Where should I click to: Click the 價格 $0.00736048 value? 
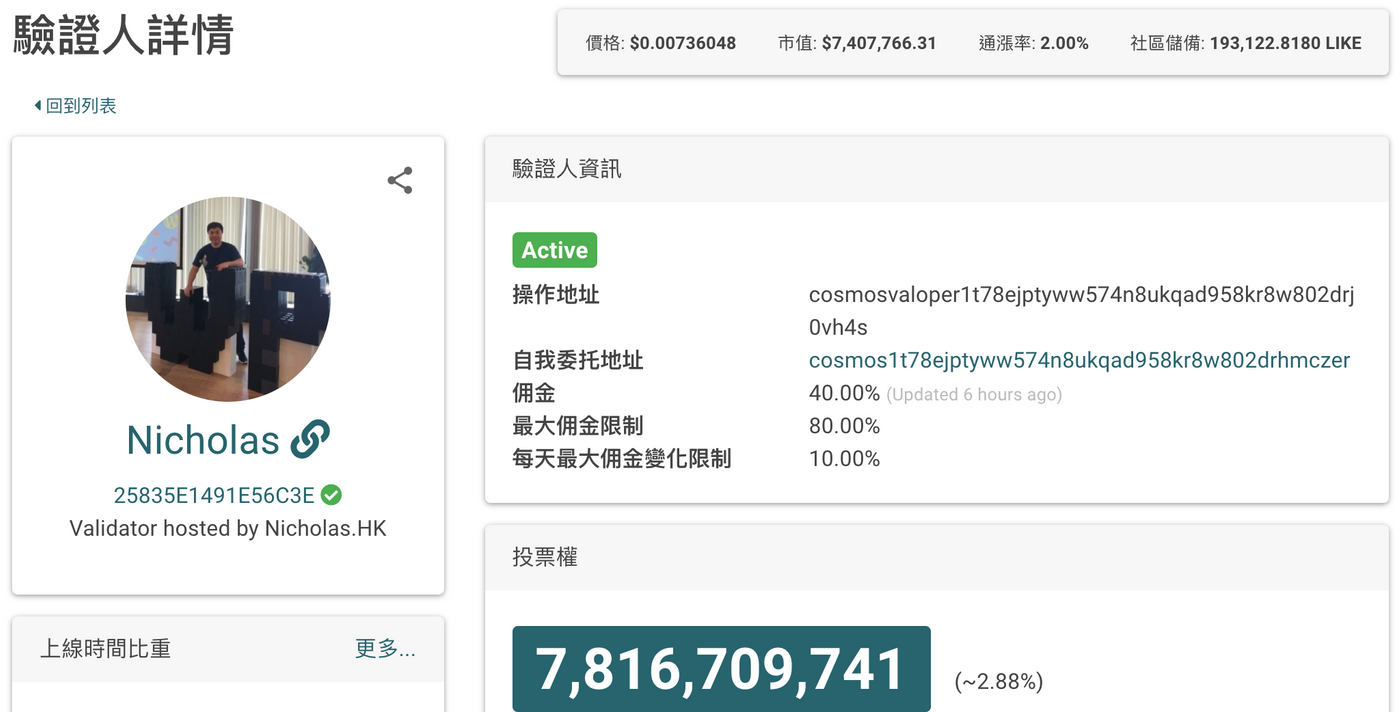(683, 43)
